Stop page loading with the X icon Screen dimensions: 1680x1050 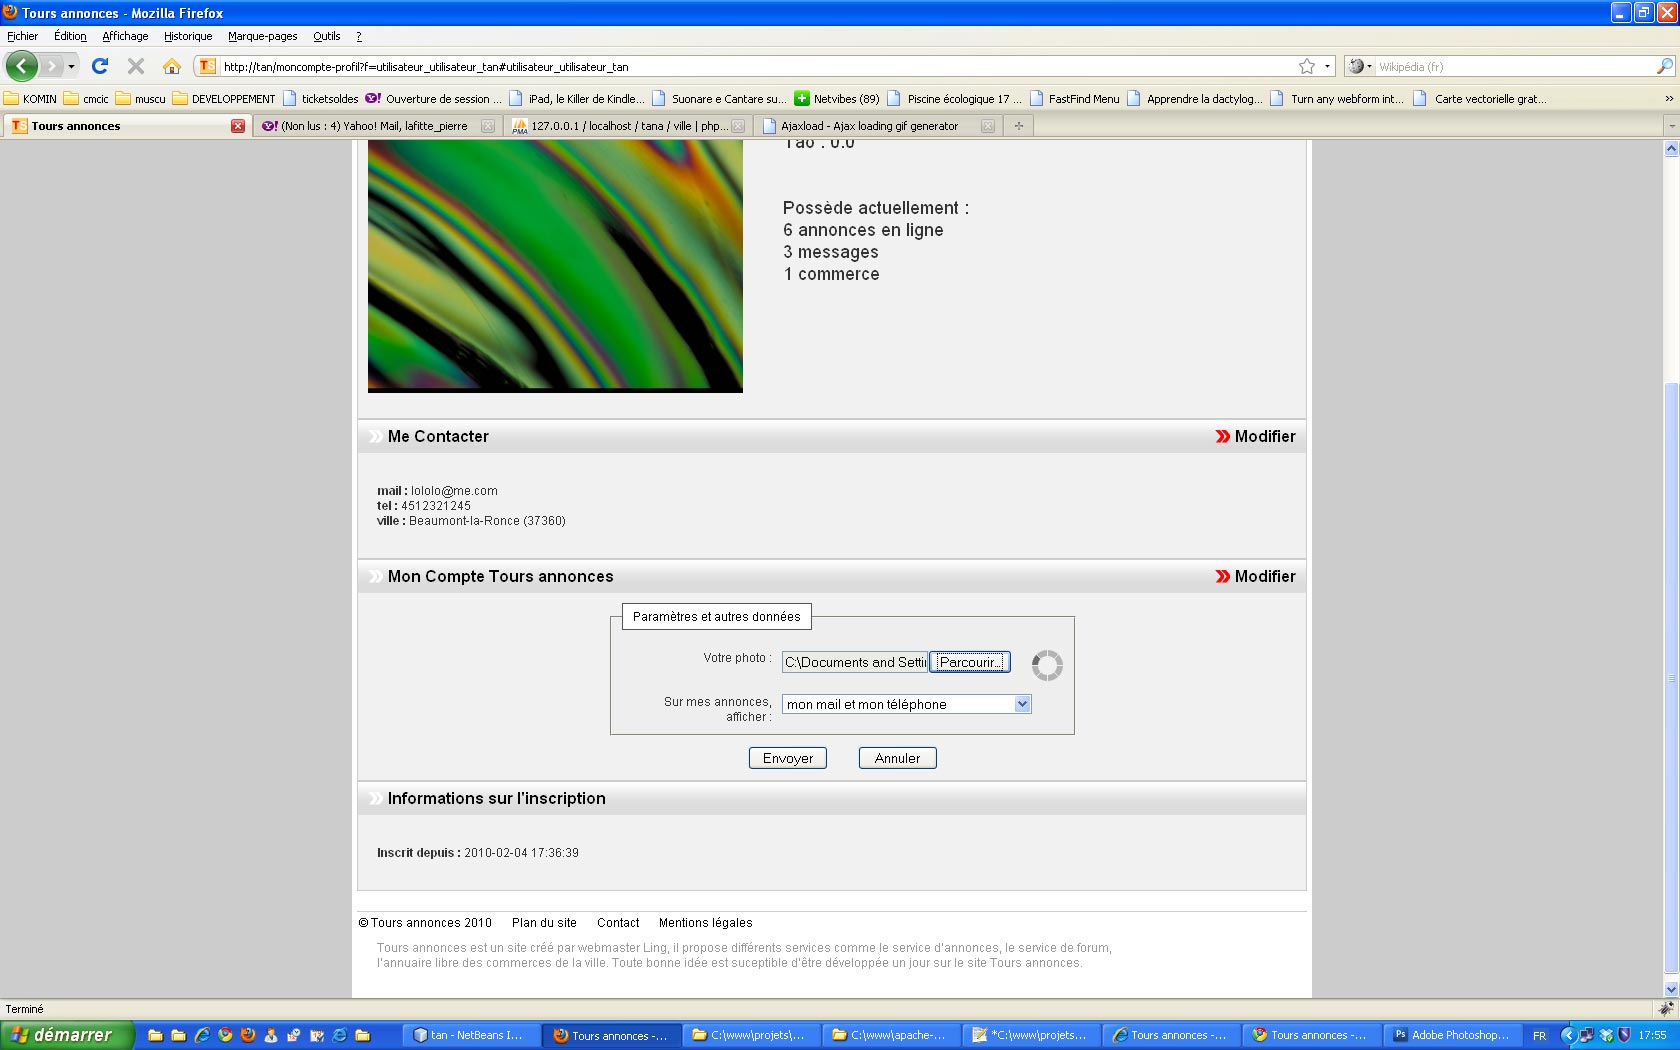[136, 66]
